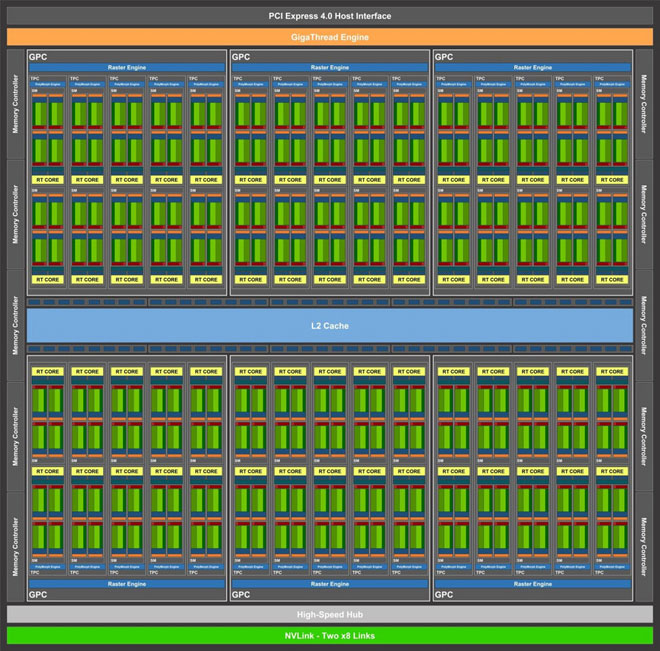Select the orange GigaThread Engine bar
Image resolution: width=660 pixels, height=651 pixels.
[x=330, y=37]
